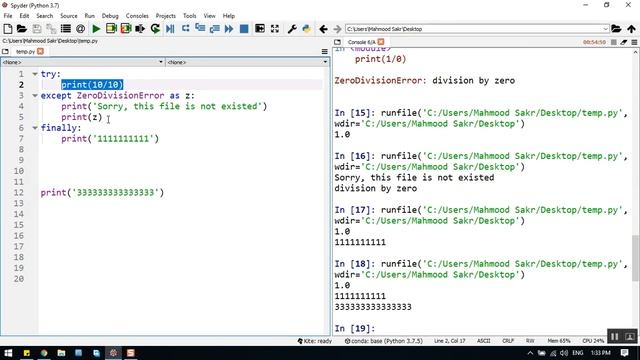The height and width of the screenshot is (360, 640).
Task: Open the Tools menu
Action: pyautogui.click(x=189, y=16)
